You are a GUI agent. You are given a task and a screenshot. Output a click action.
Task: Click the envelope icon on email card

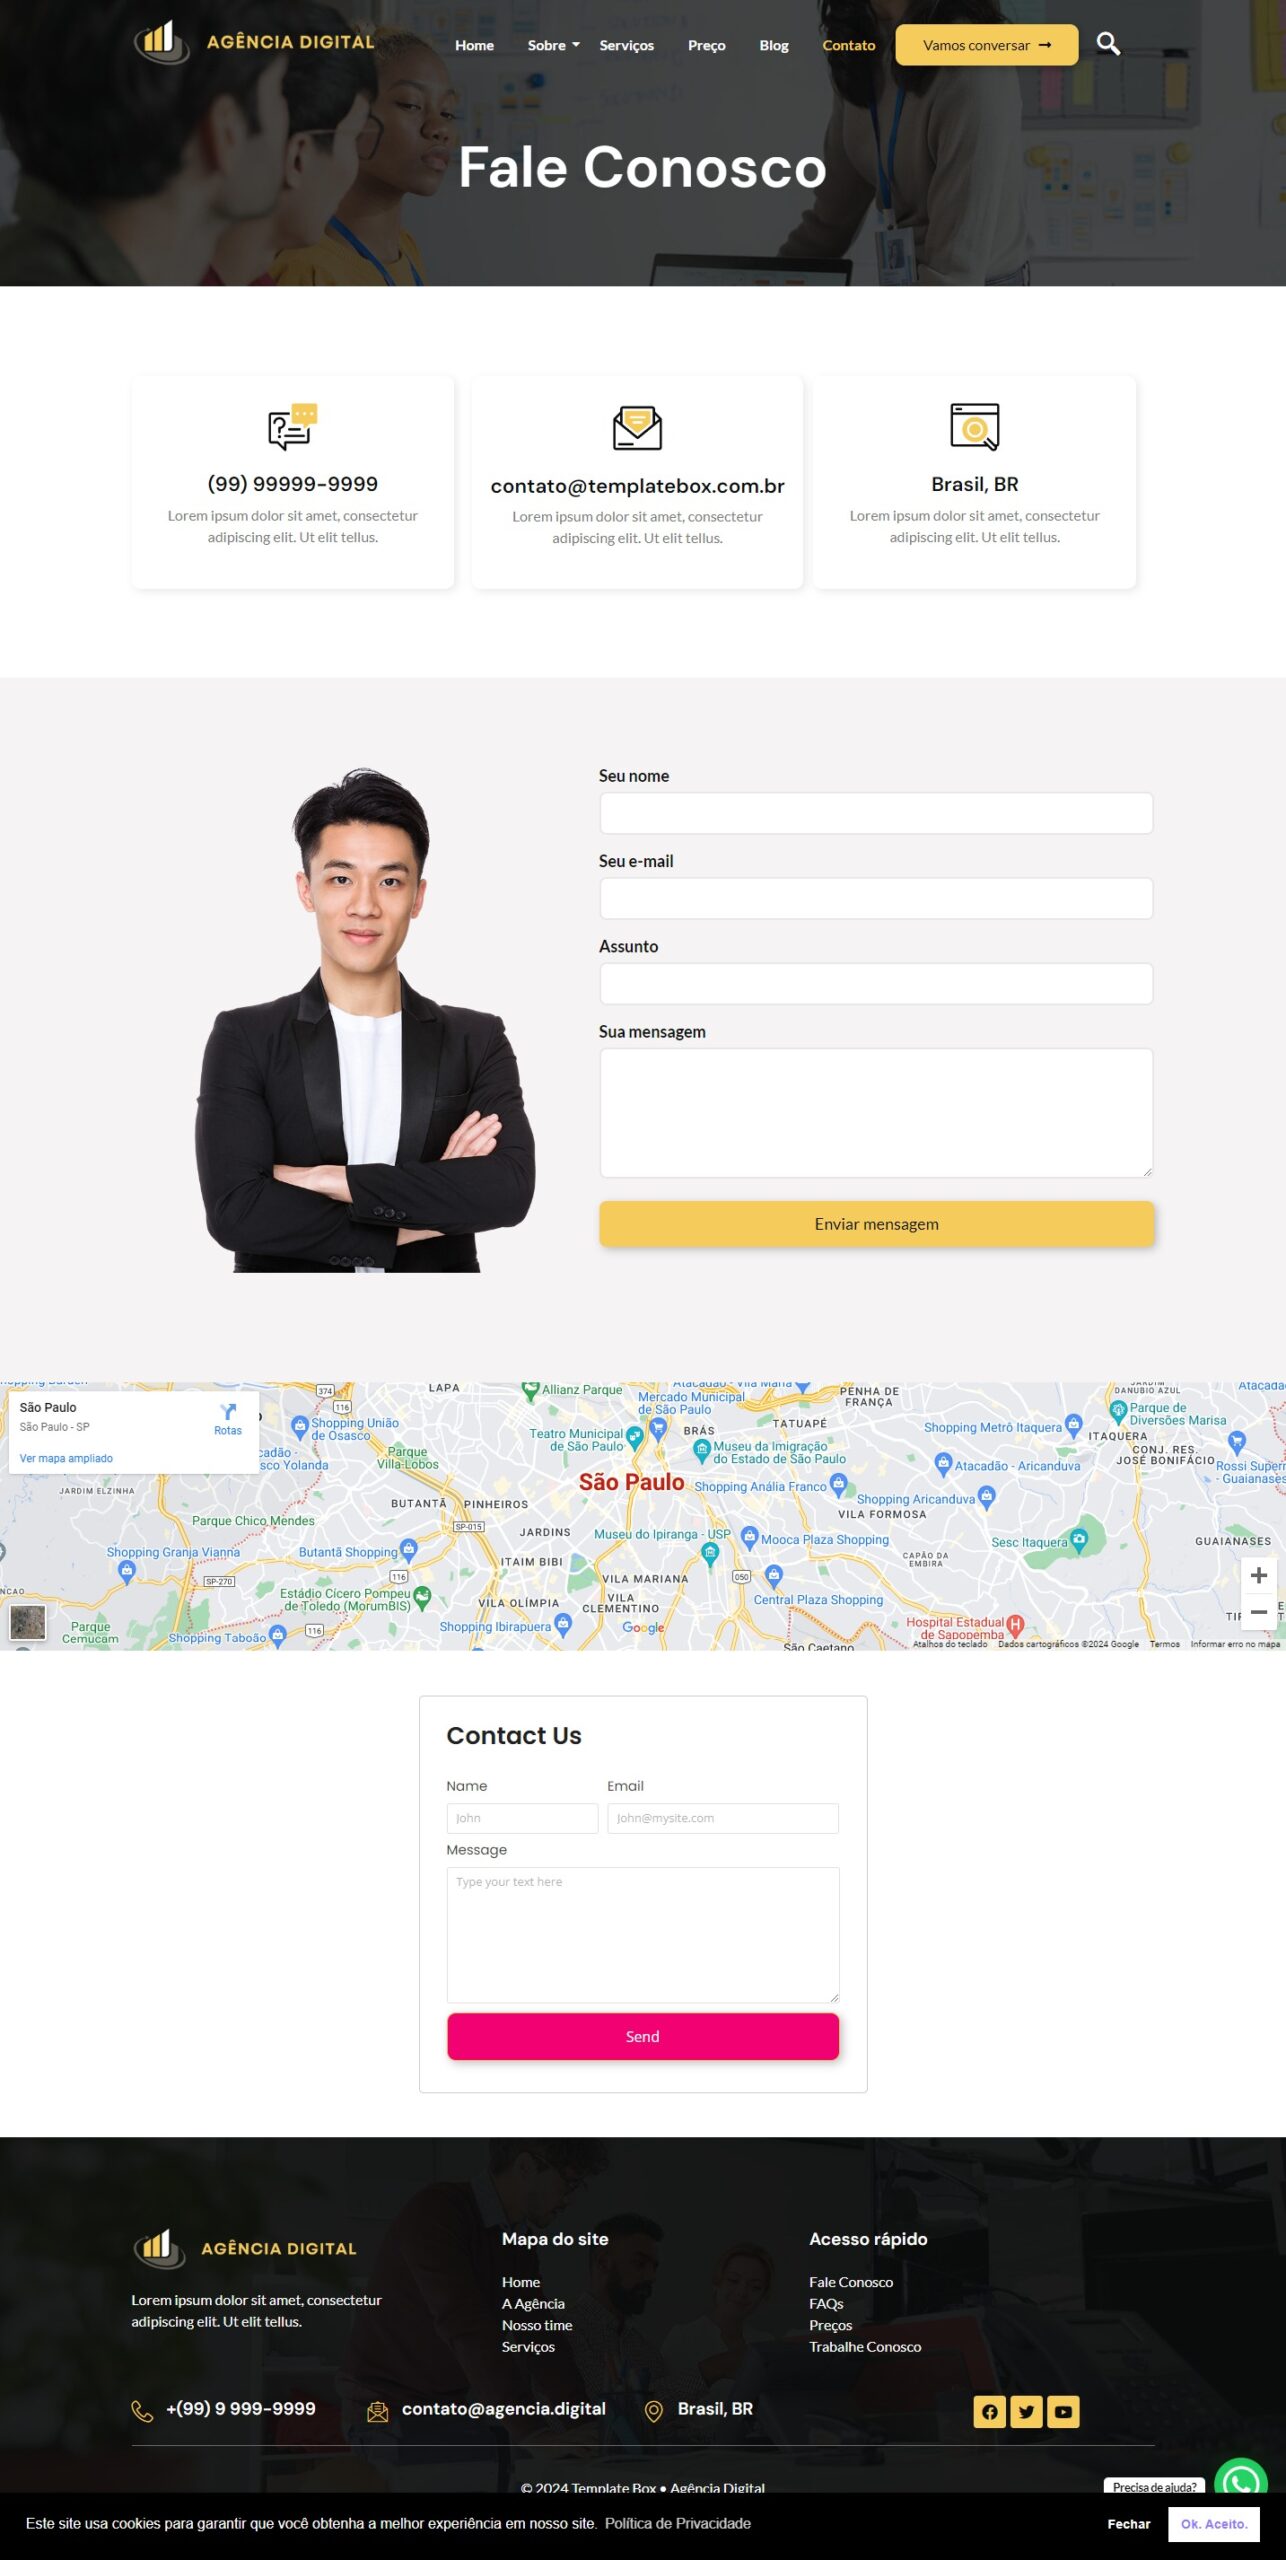tap(637, 428)
